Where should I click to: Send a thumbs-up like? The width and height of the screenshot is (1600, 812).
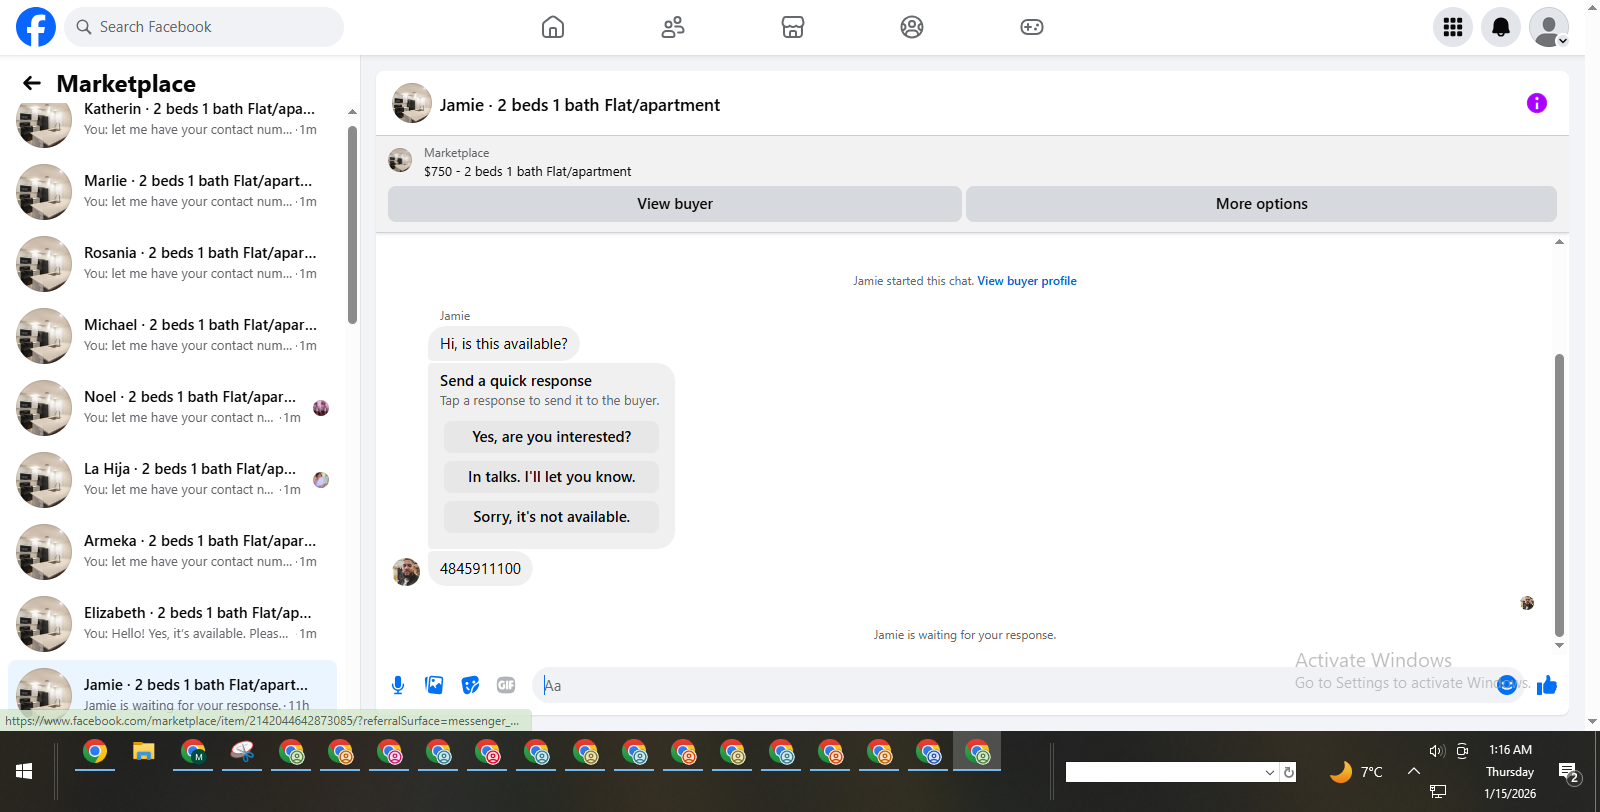1547,685
